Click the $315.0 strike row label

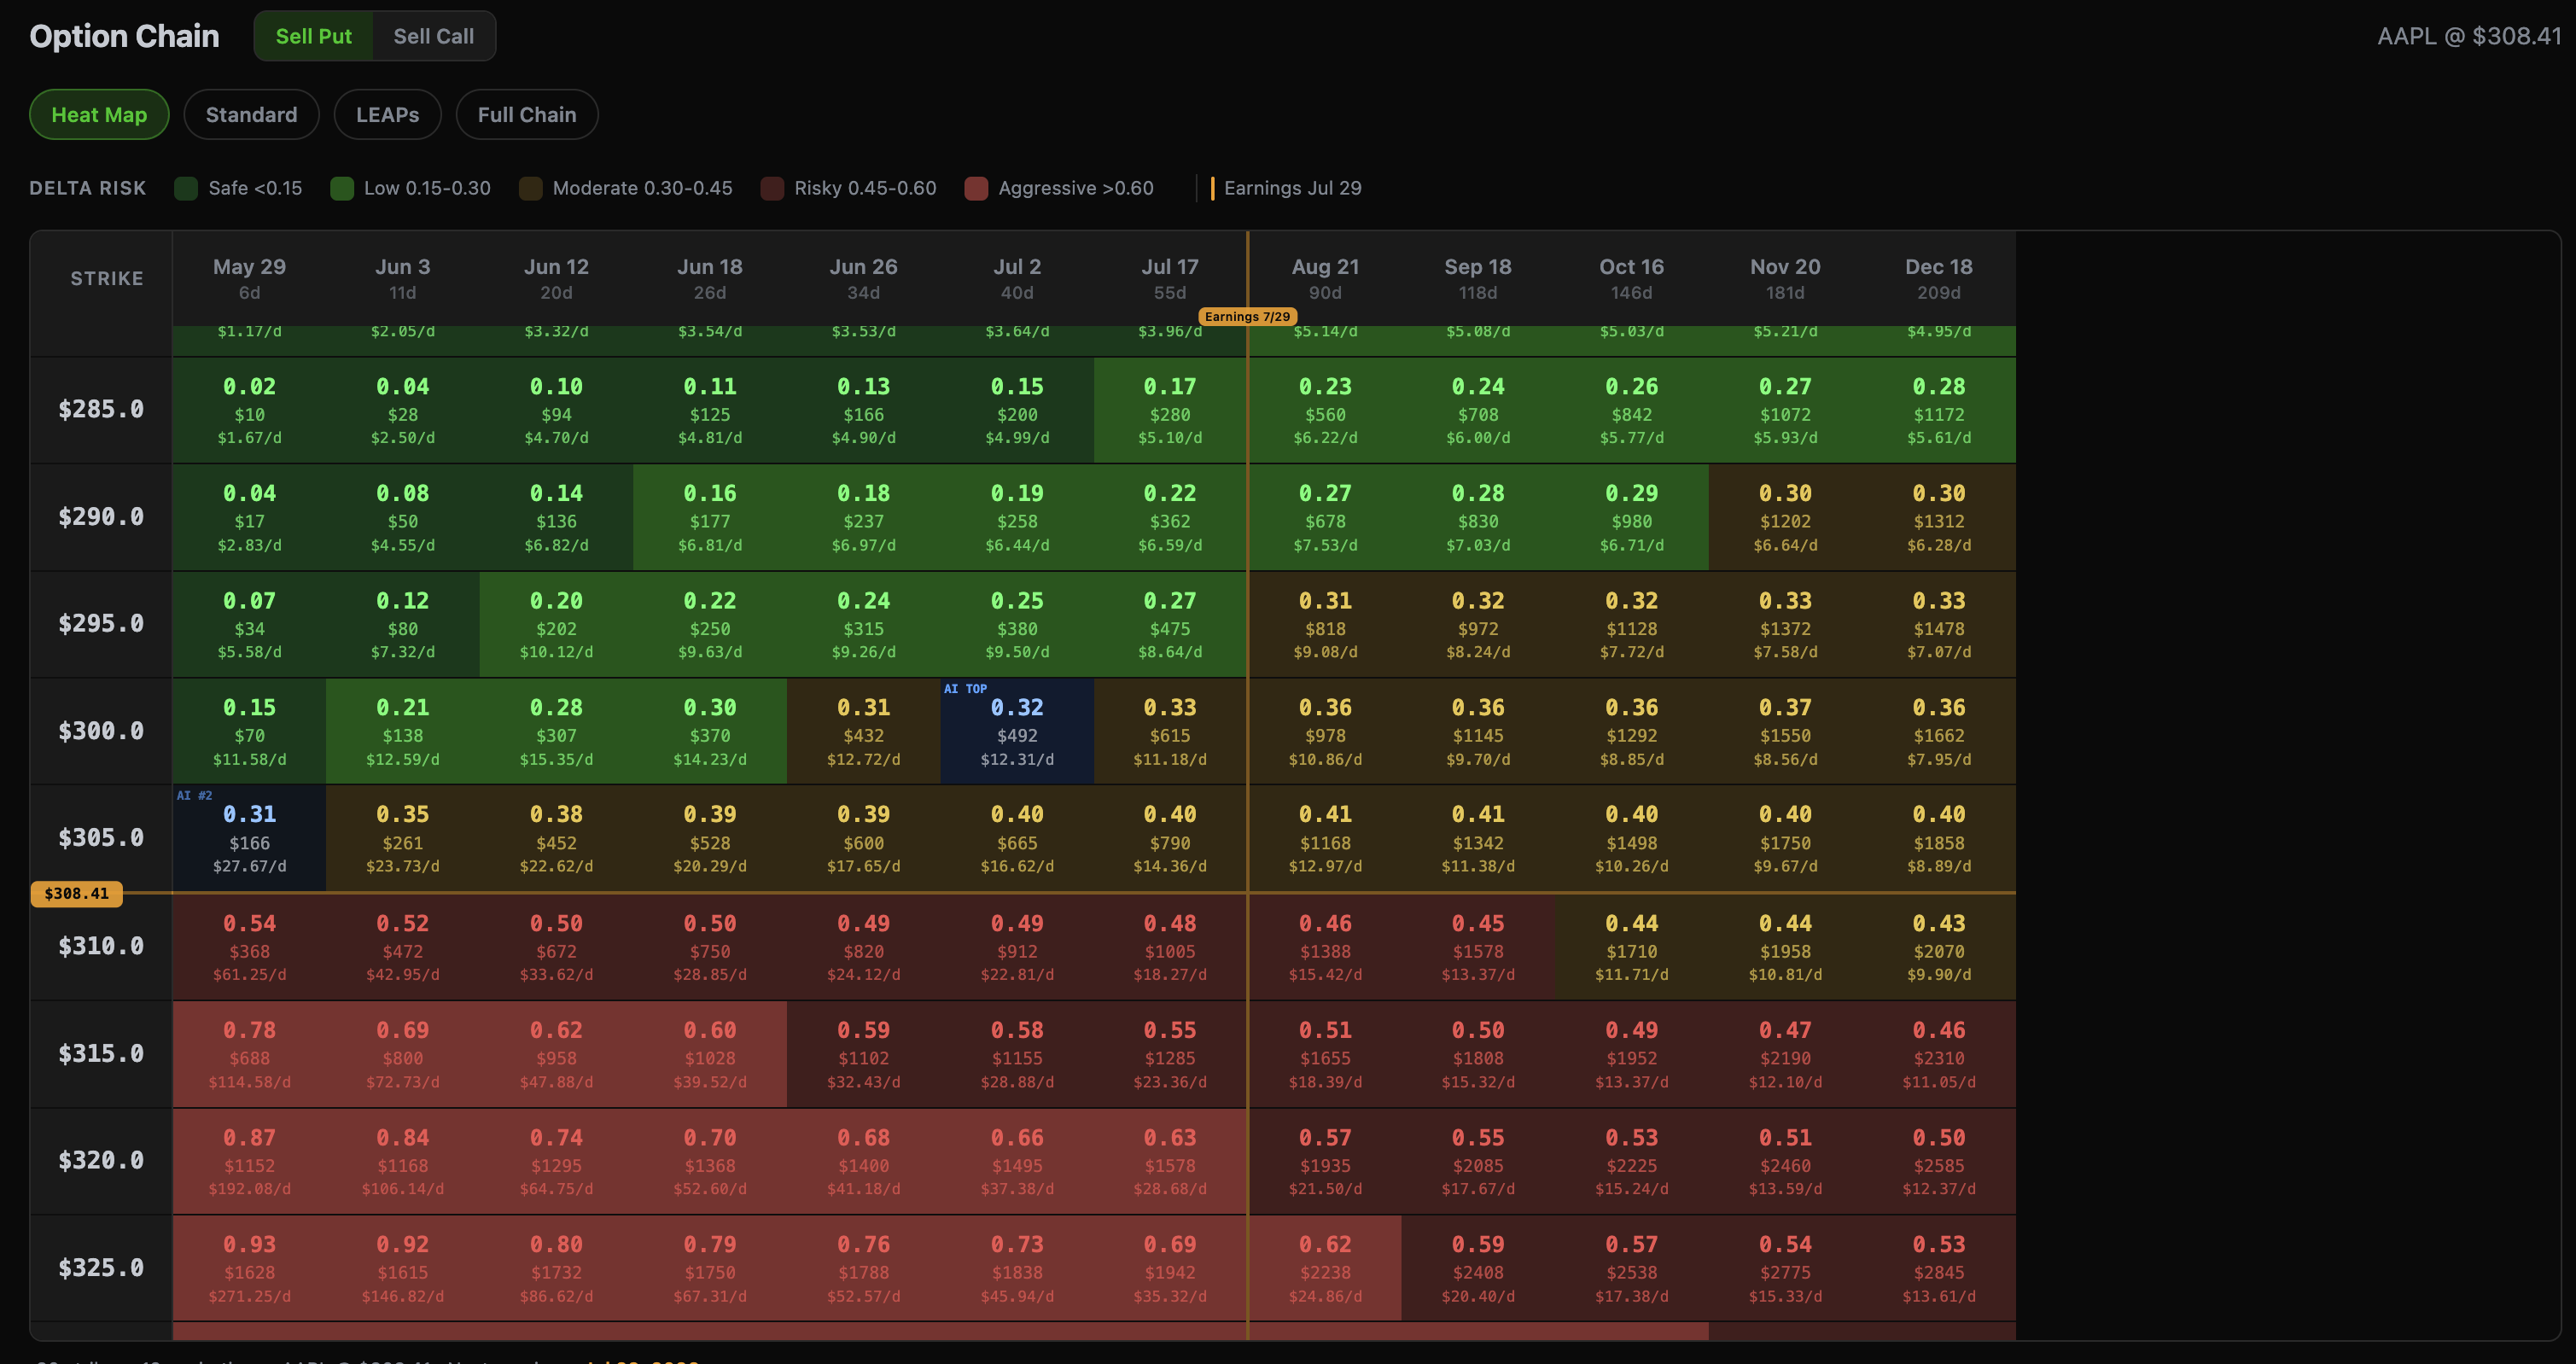(101, 1054)
